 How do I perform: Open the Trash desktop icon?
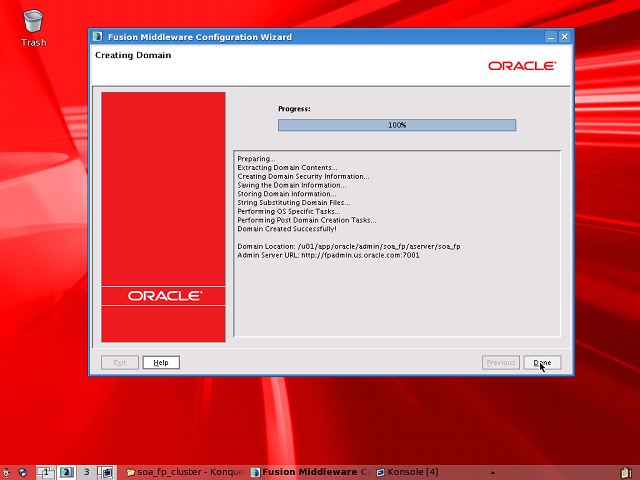point(33,28)
